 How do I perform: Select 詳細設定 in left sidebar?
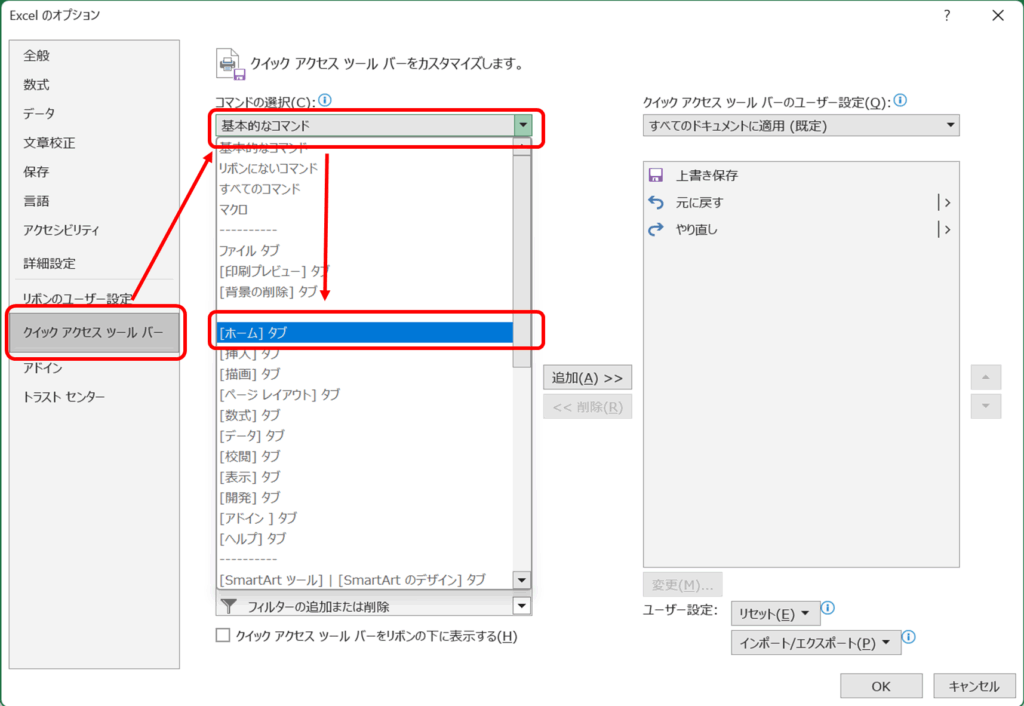(50, 263)
